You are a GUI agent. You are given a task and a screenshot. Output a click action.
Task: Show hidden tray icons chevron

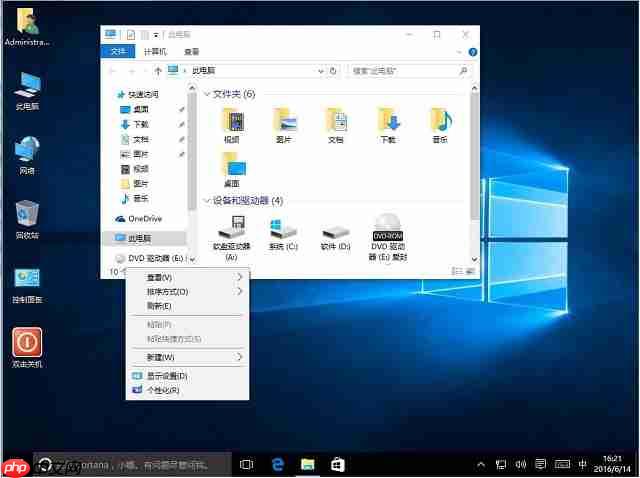481,464
